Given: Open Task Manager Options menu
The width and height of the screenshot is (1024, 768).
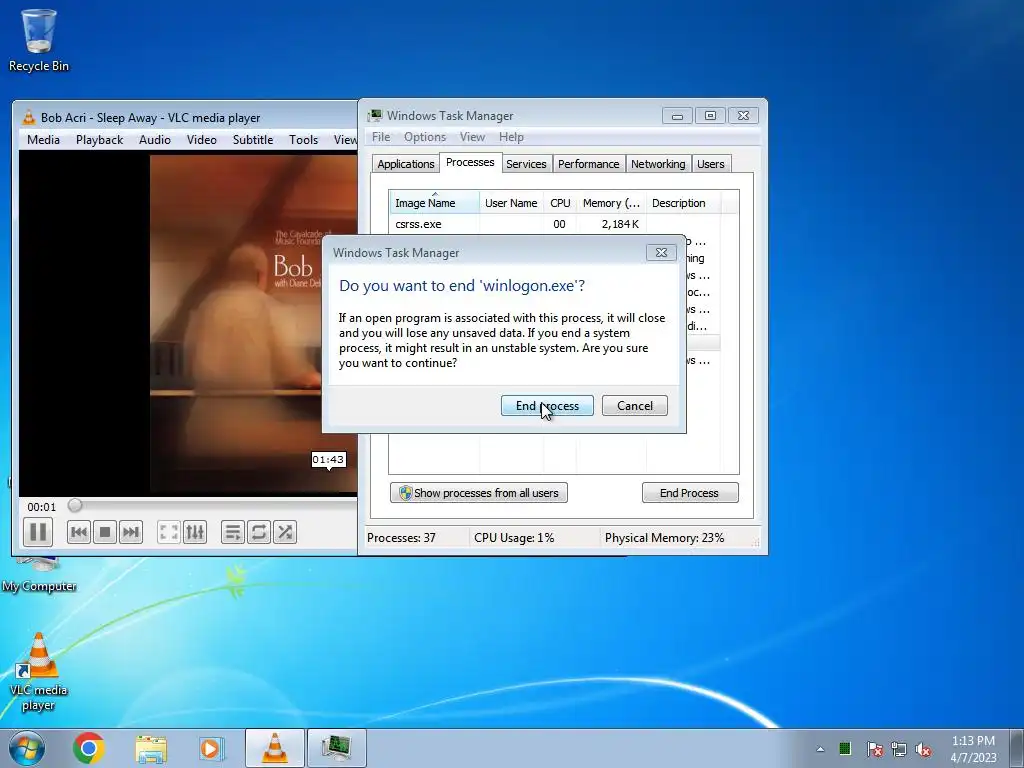Looking at the screenshot, I should (425, 137).
